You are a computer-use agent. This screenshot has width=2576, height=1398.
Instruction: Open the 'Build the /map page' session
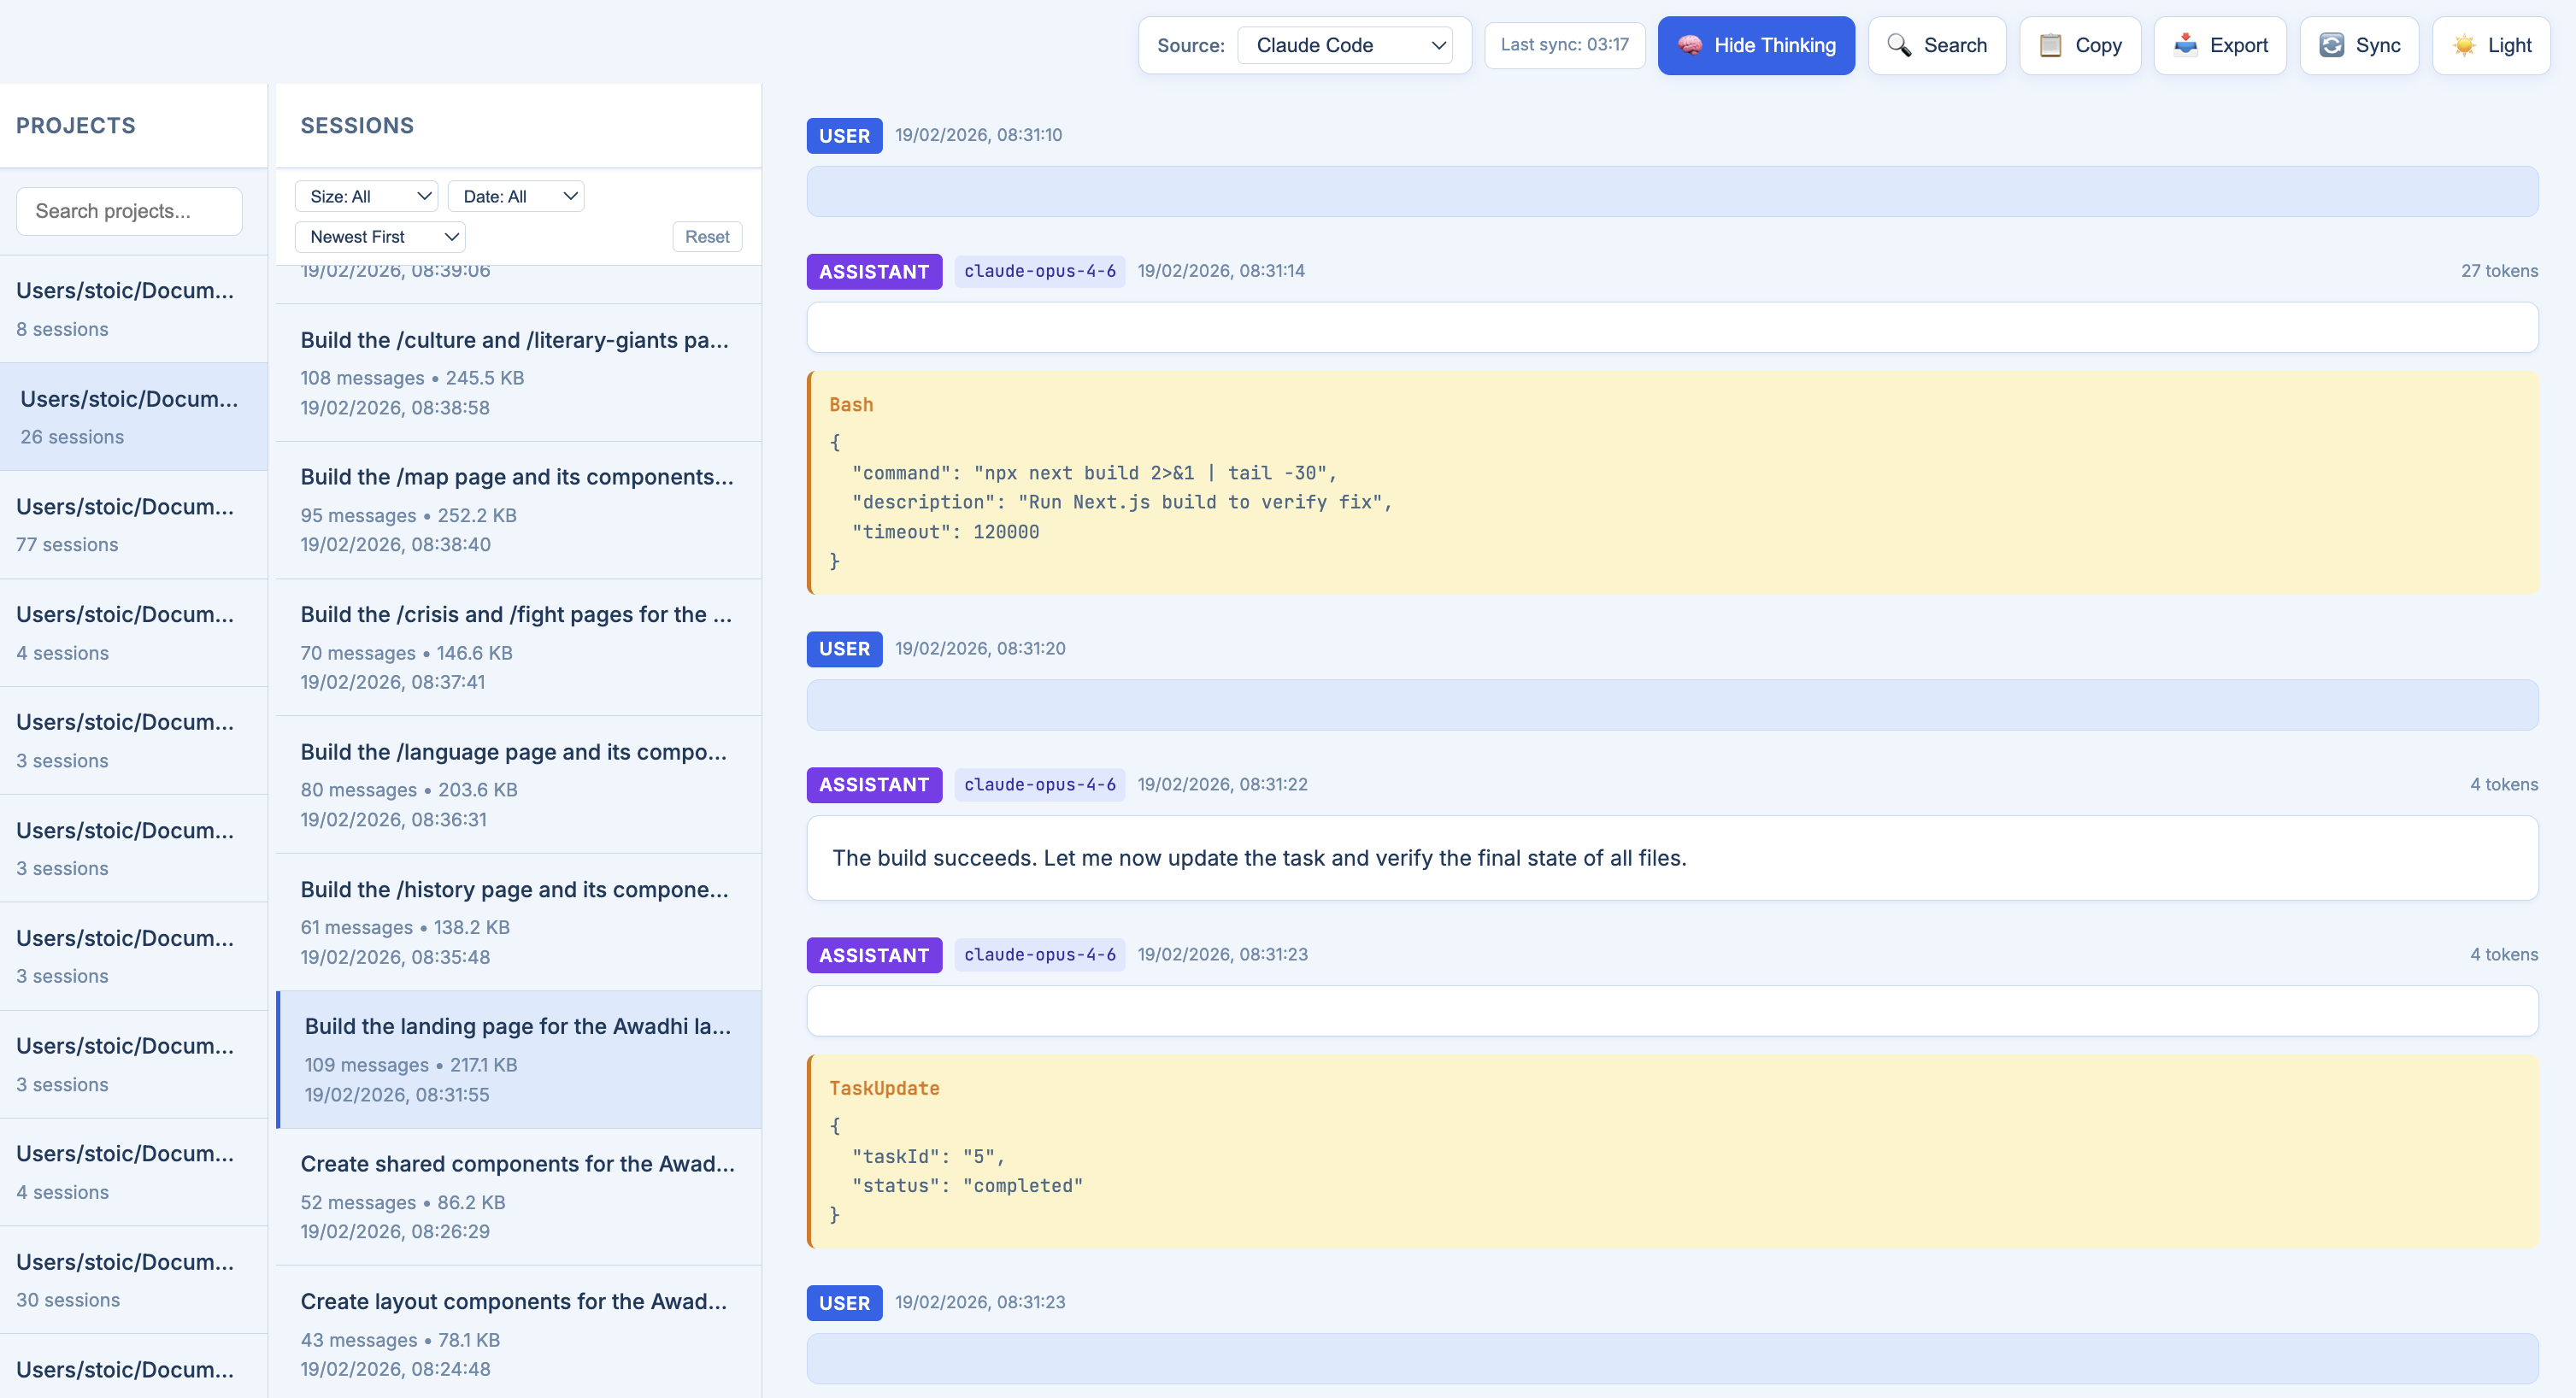pyautogui.click(x=518, y=509)
